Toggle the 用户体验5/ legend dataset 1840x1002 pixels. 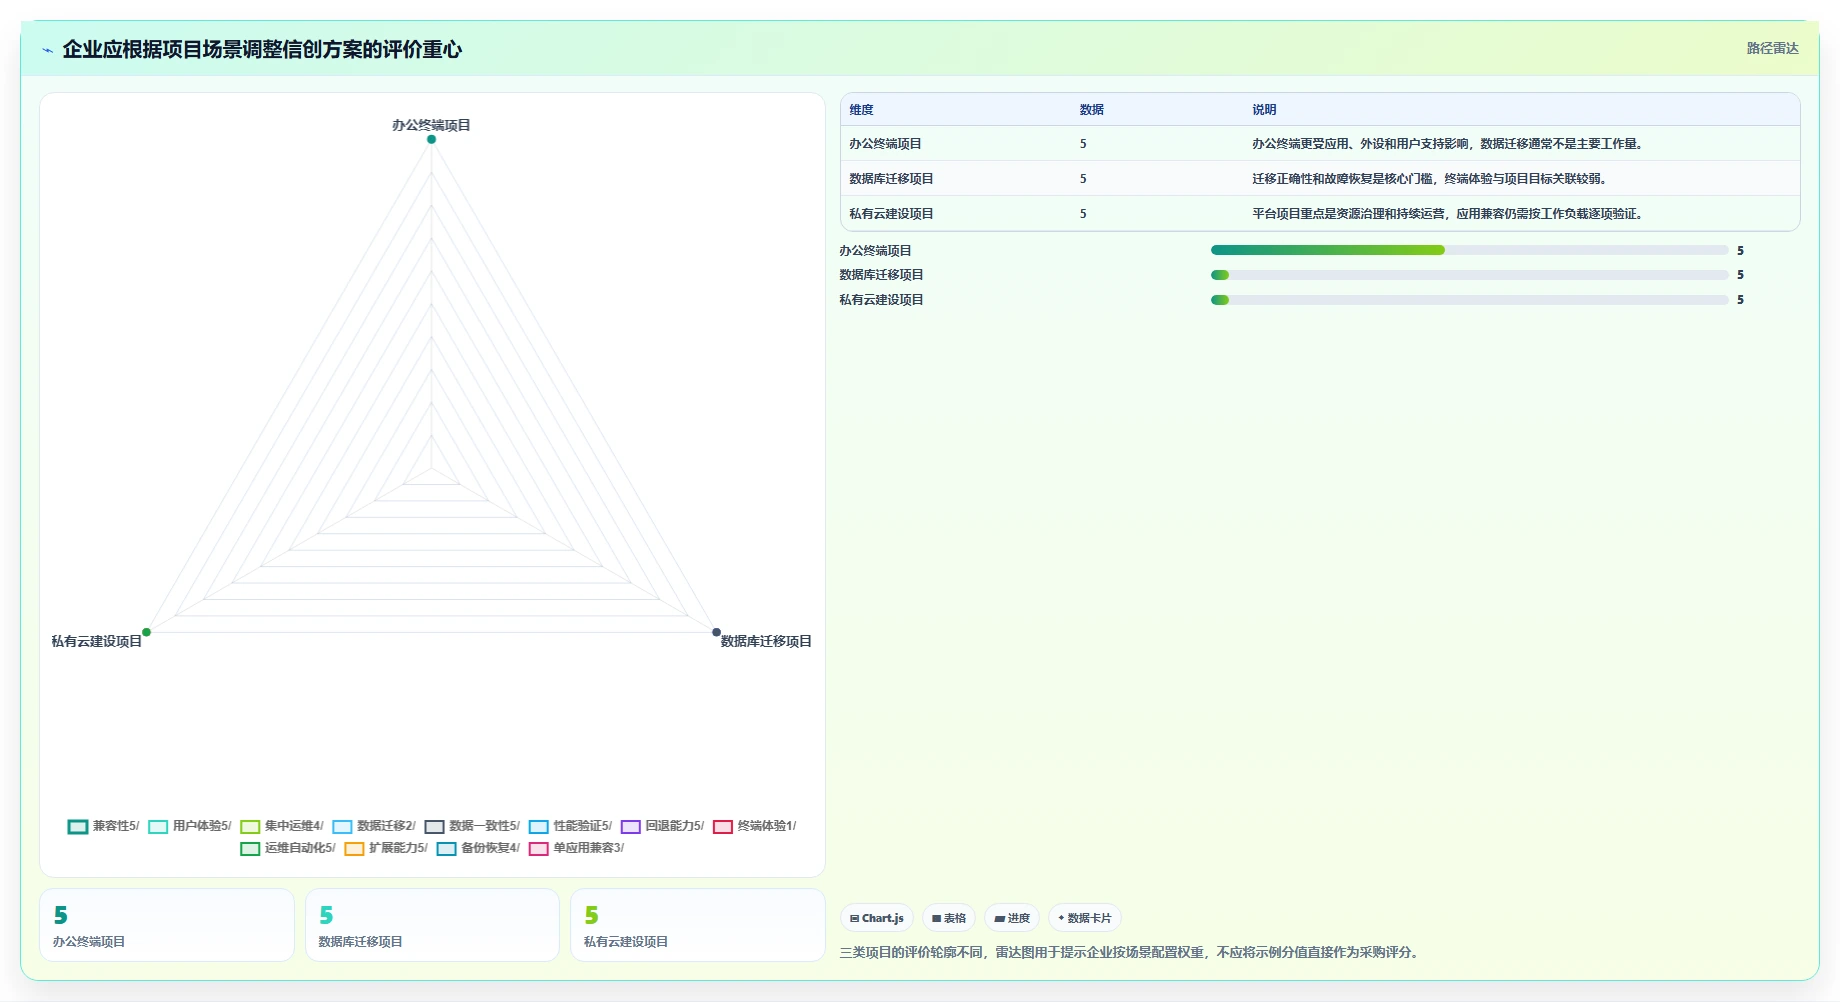point(190,826)
